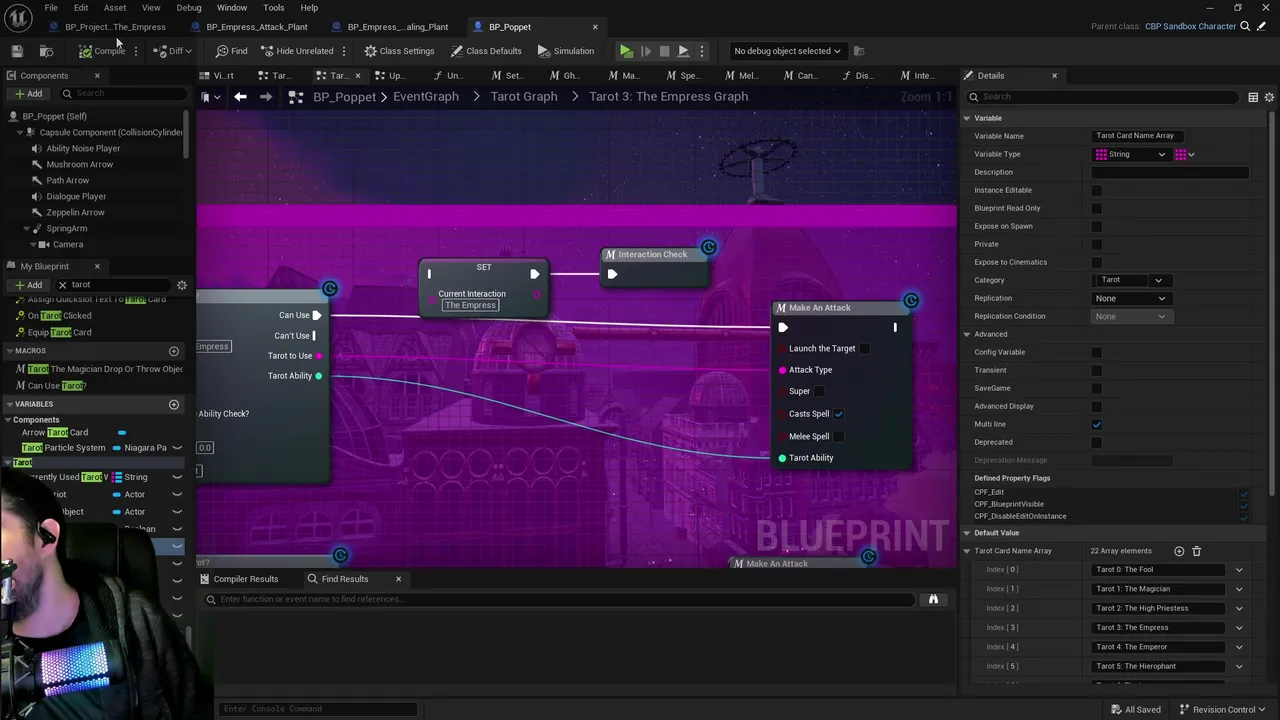The height and width of the screenshot is (720, 1280).
Task: Collapse the MACROS section
Action: (x=9, y=351)
